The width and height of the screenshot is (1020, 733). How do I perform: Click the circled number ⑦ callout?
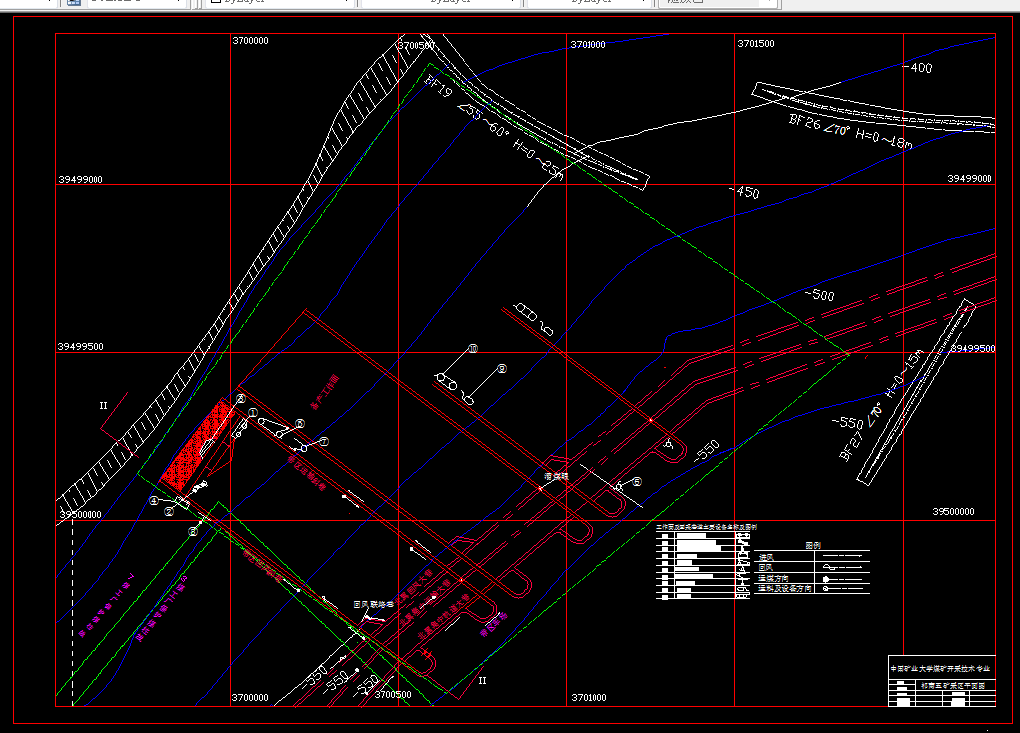[324, 442]
